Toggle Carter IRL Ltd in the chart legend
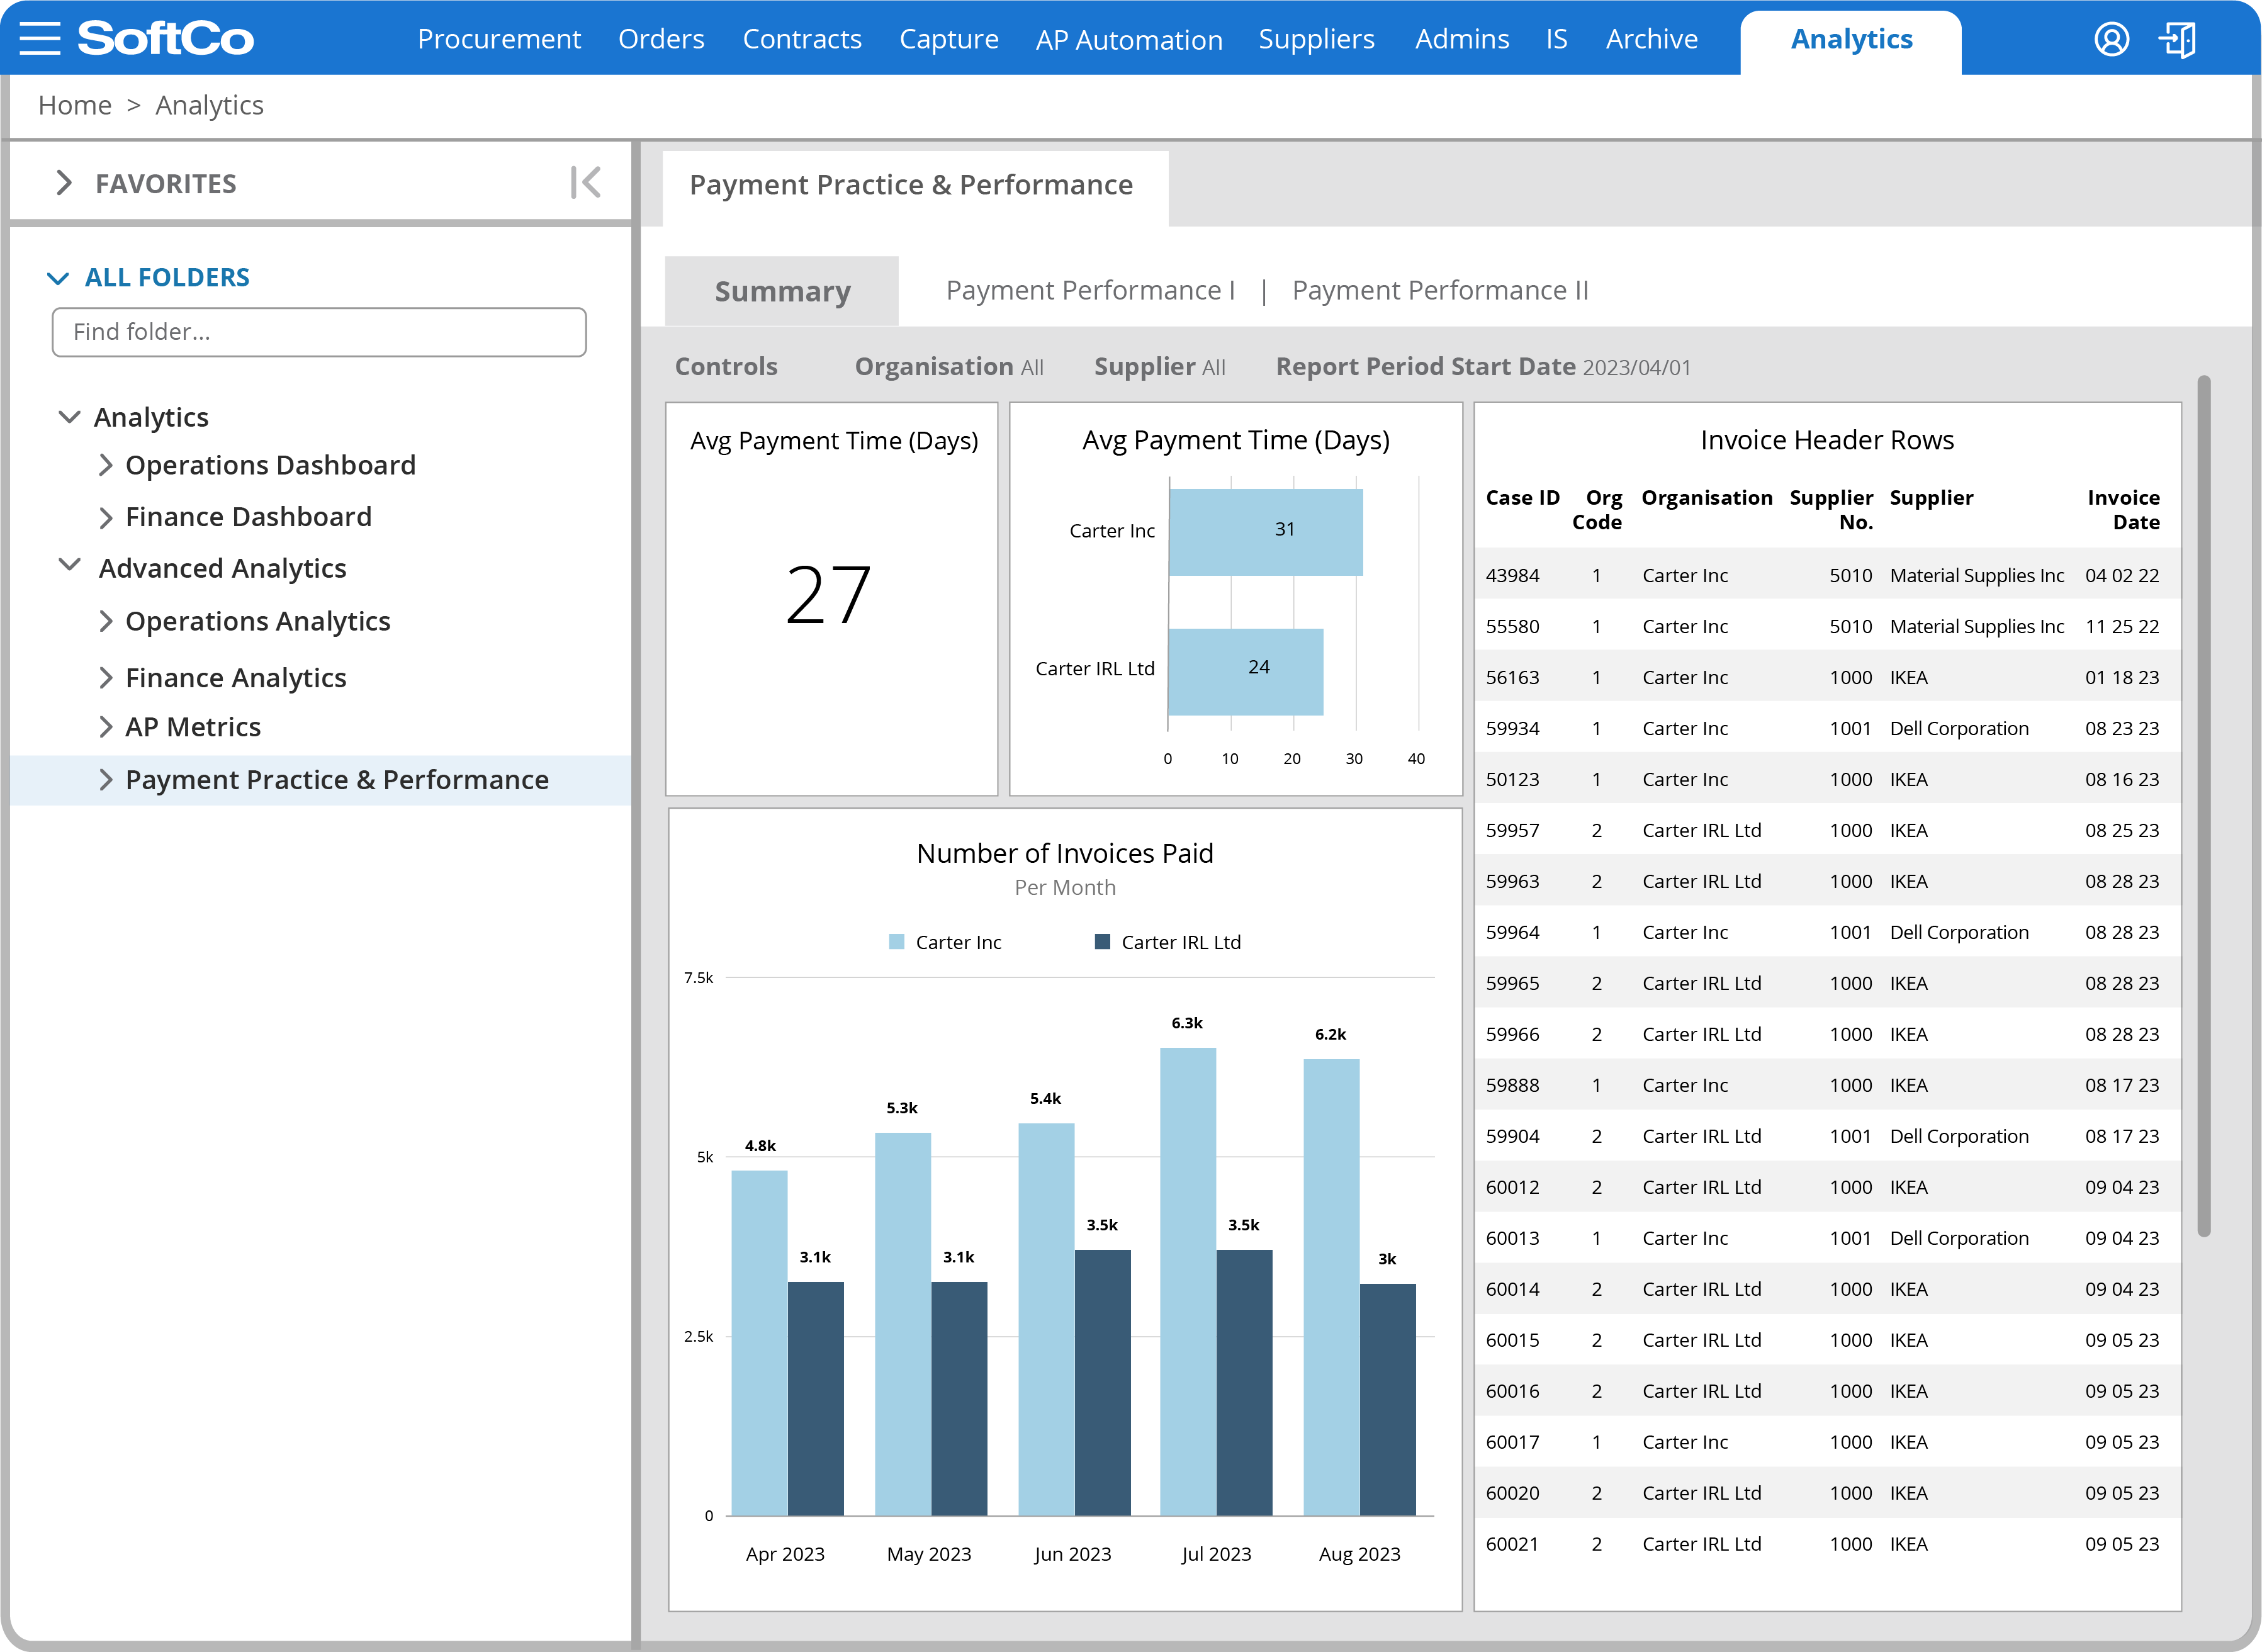Viewport: 2262px width, 1652px height. tap(1168, 941)
